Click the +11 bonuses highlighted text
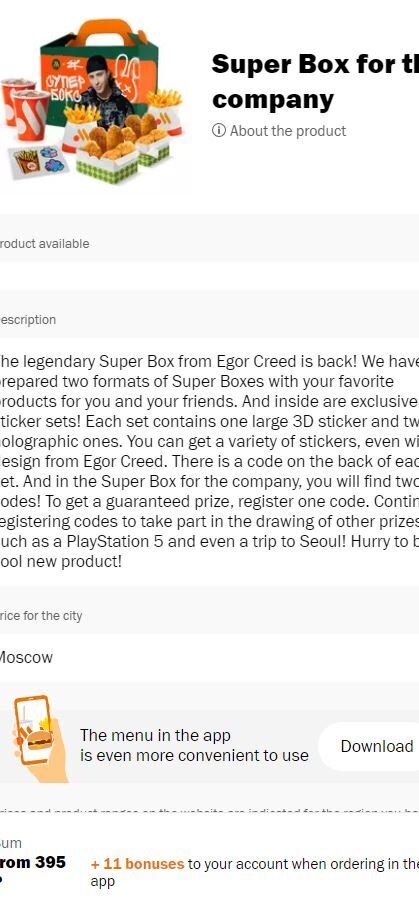 (137, 864)
